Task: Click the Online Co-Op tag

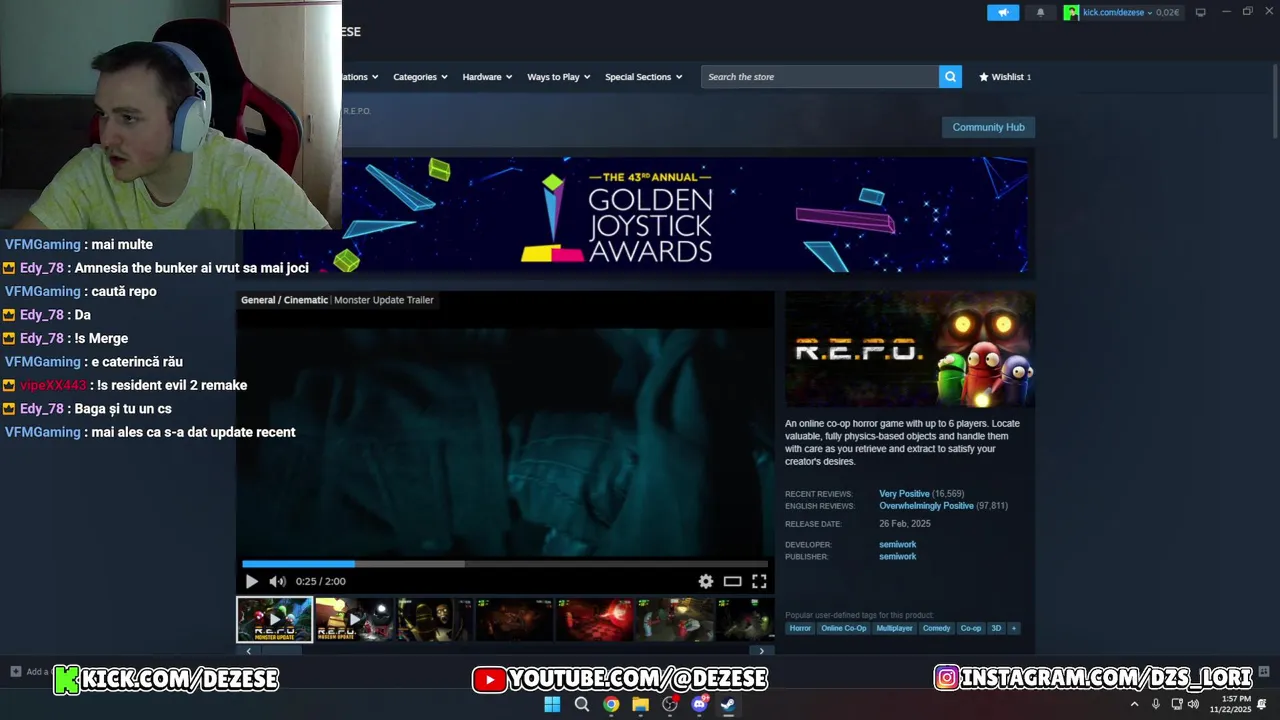Action: pyautogui.click(x=844, y=628)
